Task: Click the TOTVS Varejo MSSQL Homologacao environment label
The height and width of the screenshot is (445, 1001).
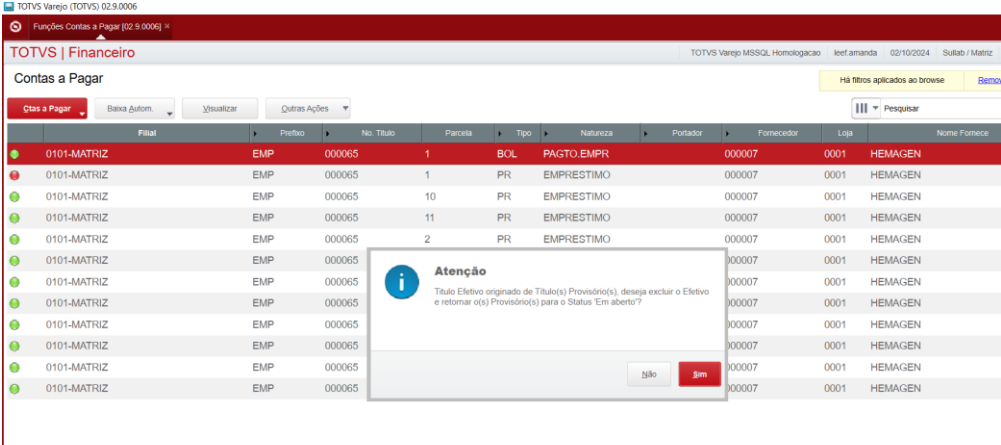Action: (x=755, y=53)
